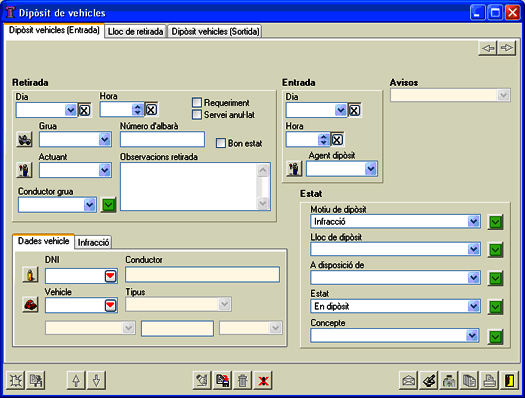This screenshot has height=398, width=525.
Task: Enable the Requeriment checkbox
Action: click(197, 102)
